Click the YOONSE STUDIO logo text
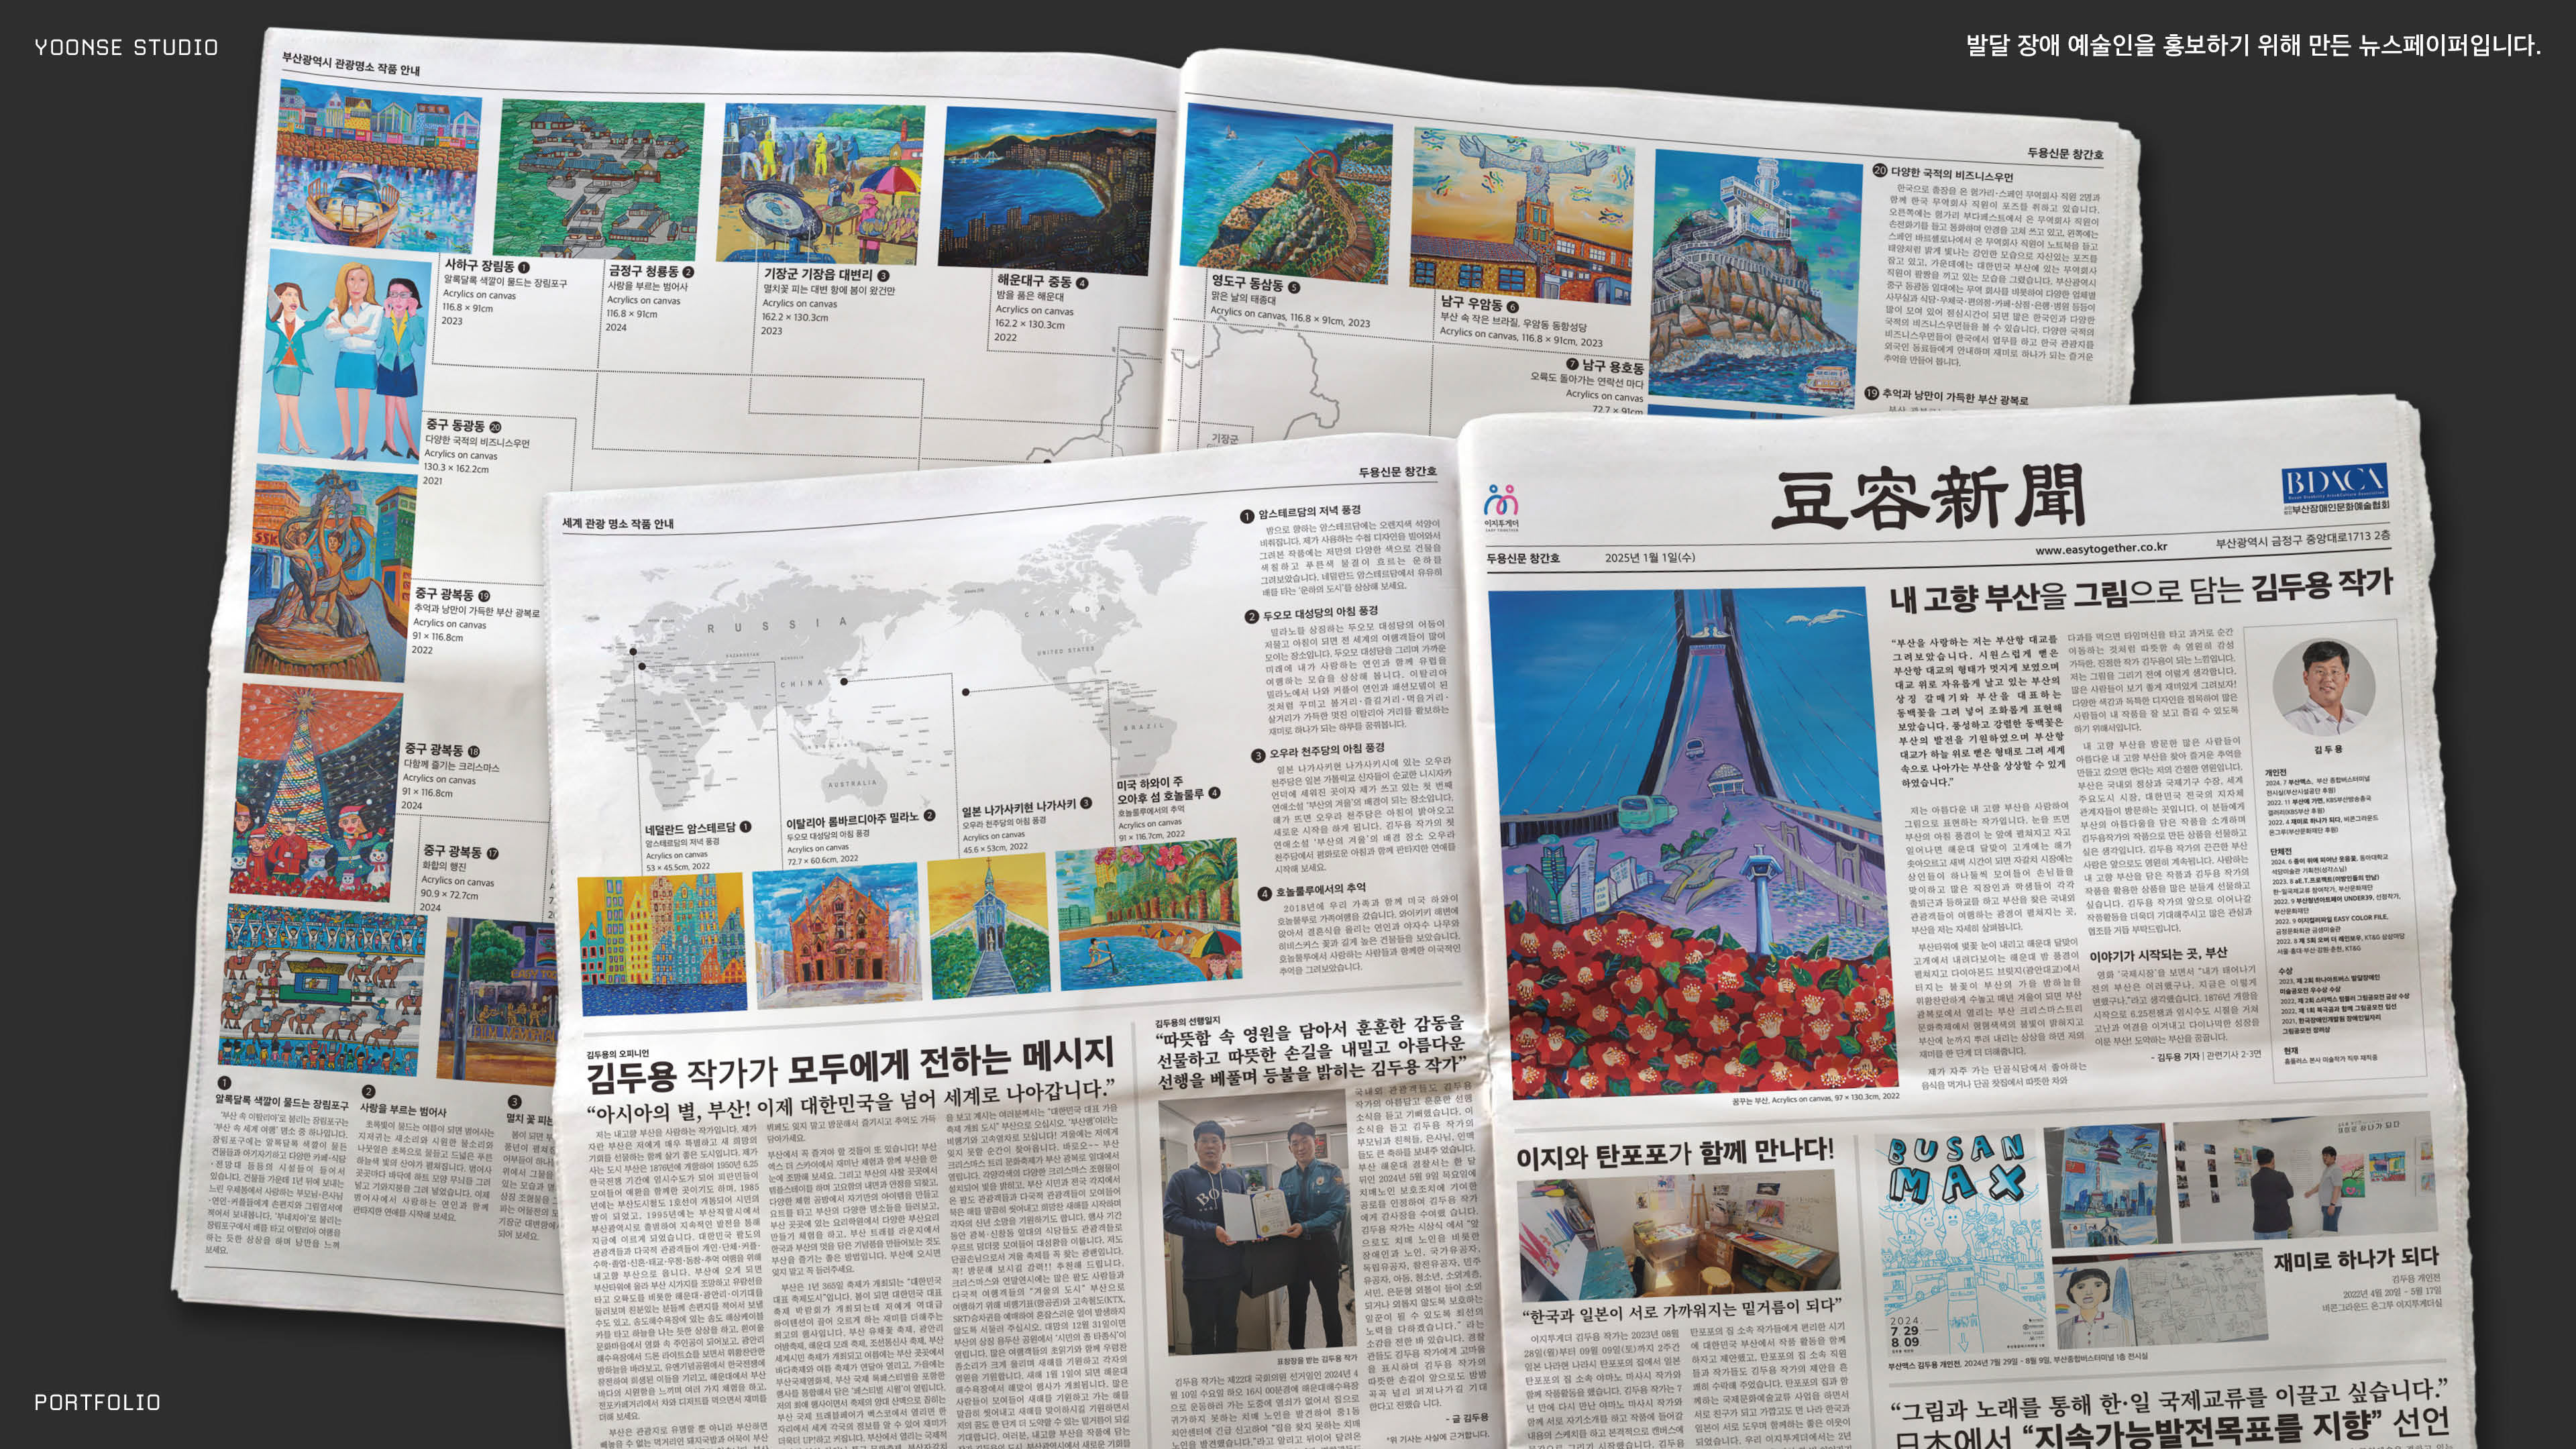Viewport: 2576px width, 1449px height. click(126, 47)
